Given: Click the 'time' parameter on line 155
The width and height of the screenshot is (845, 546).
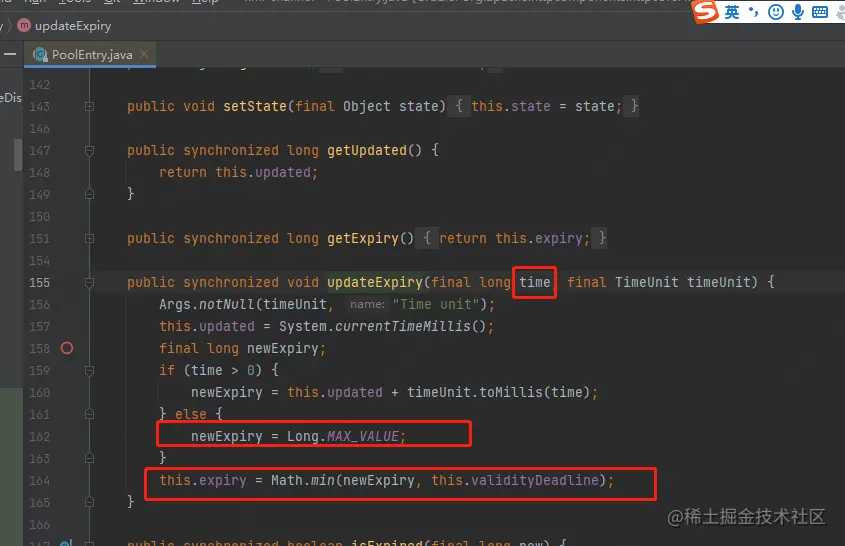Looking at the screenshot, I should [x=535, y=282].
